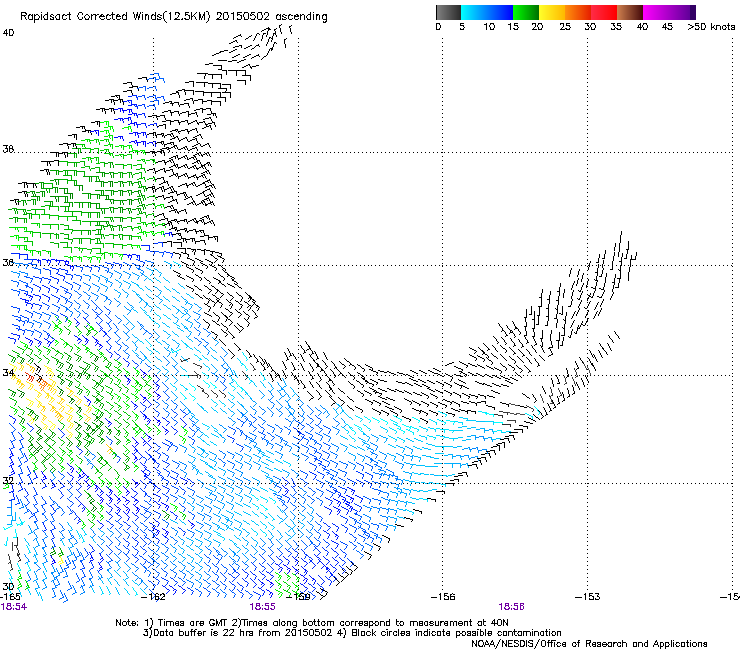Click the orange 25-30 knots legend segment

pos(578,12)
